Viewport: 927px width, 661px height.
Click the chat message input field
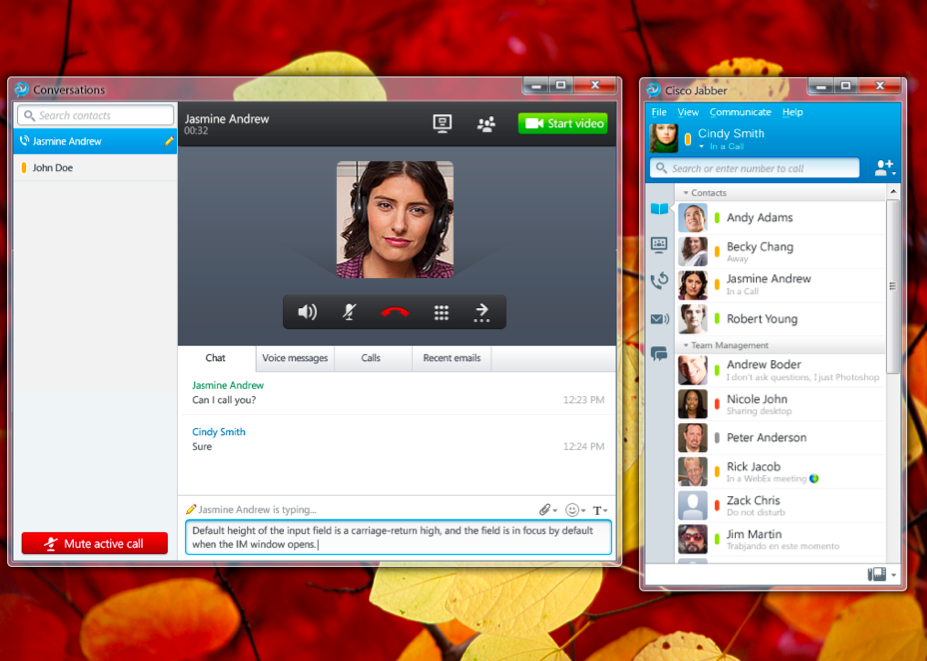[x=398, y=537]
